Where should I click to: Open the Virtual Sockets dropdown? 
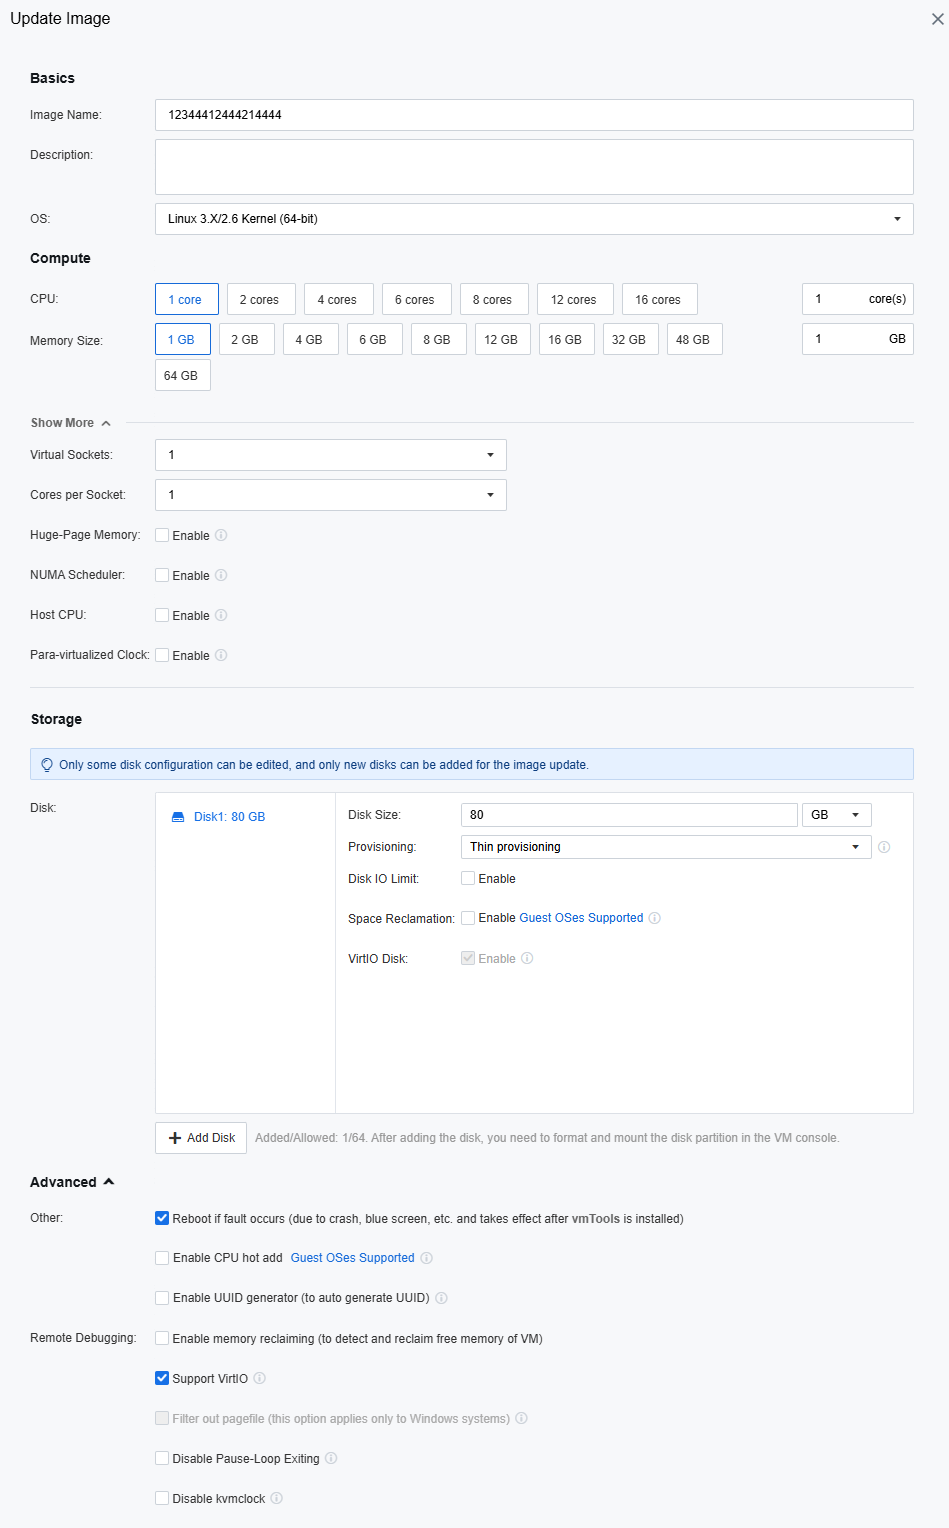point(331,455)
